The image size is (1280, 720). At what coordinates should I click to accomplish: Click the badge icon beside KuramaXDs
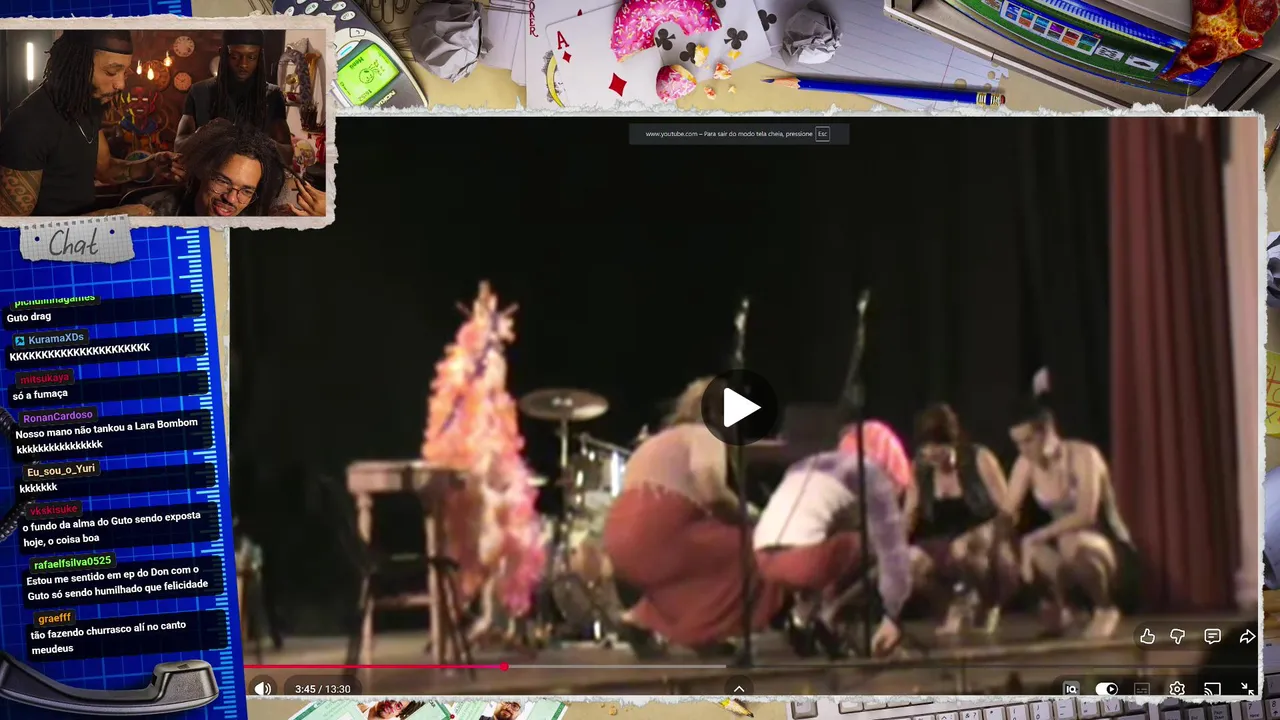19,341
